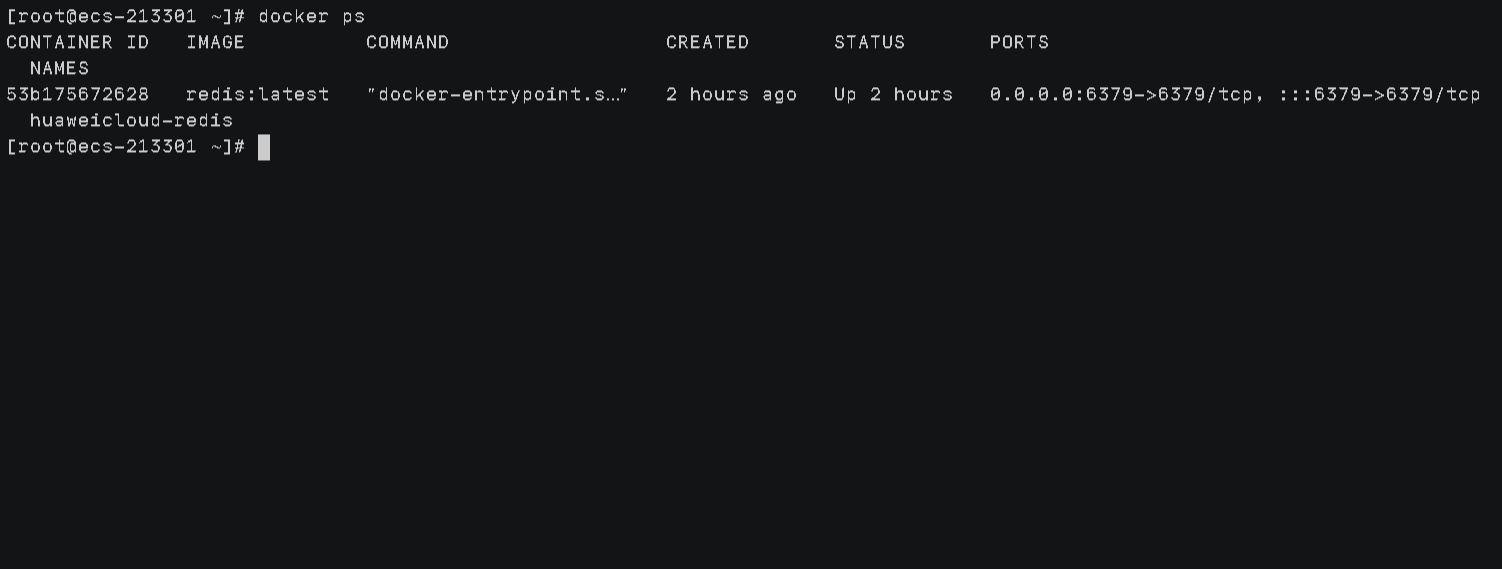Screen dimensions: 1502x569
Task: Click the terminal cursor block at last prompt
Action: [x=264, y=147]
